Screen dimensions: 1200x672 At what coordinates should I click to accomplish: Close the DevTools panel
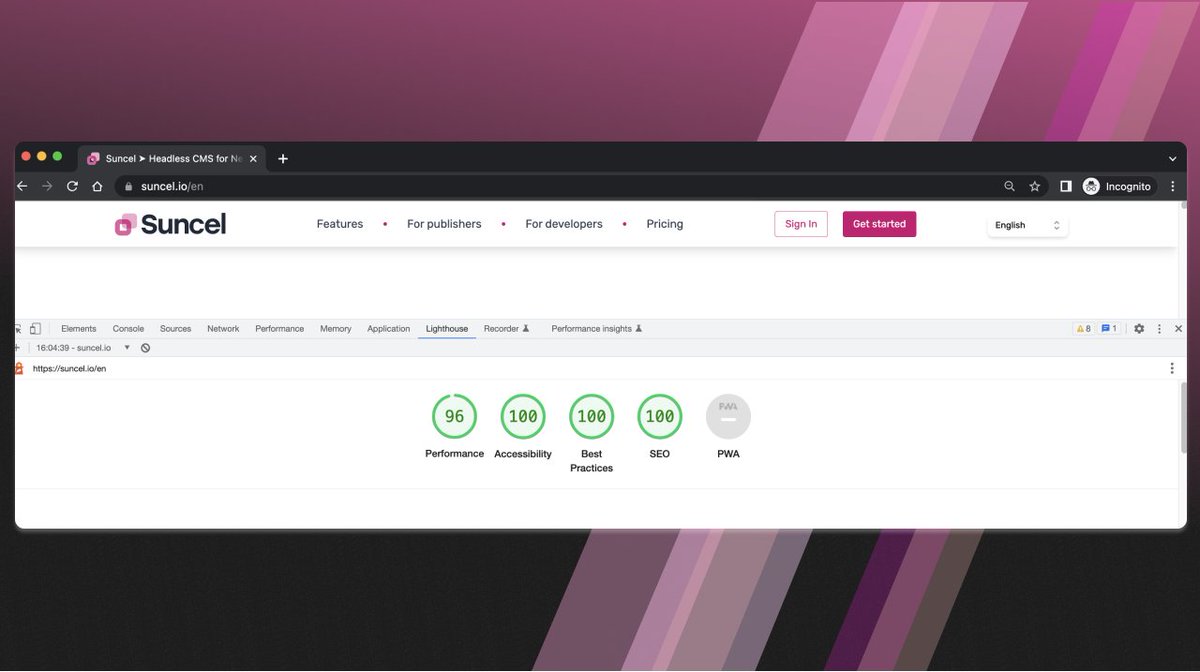pos(1178,328)
